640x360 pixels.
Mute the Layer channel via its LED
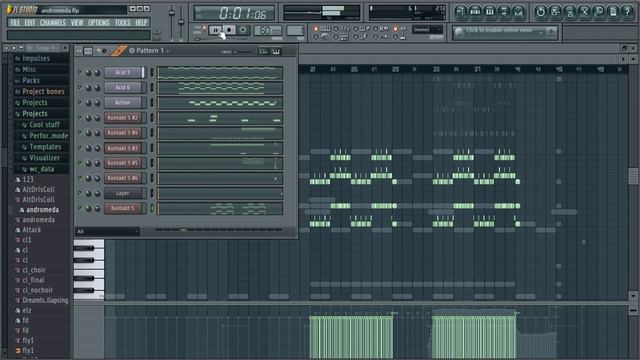80,193
